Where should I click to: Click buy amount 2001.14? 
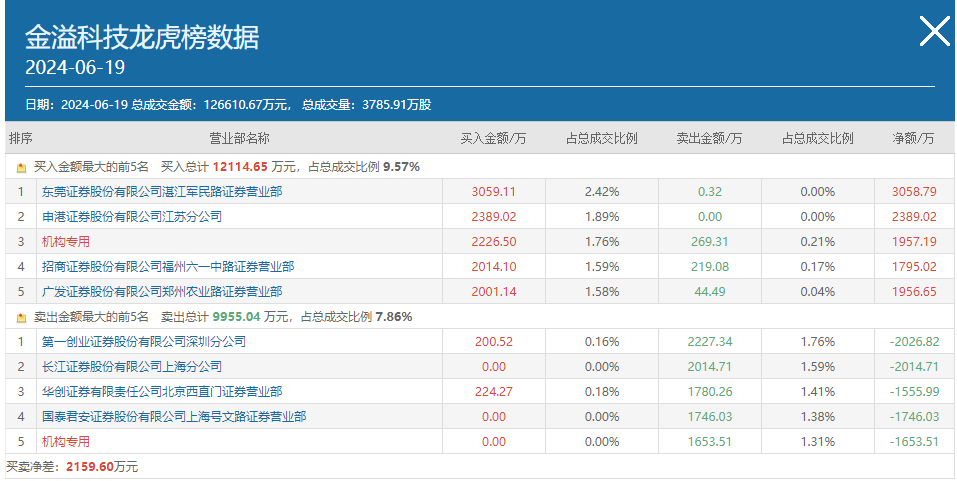494,292
